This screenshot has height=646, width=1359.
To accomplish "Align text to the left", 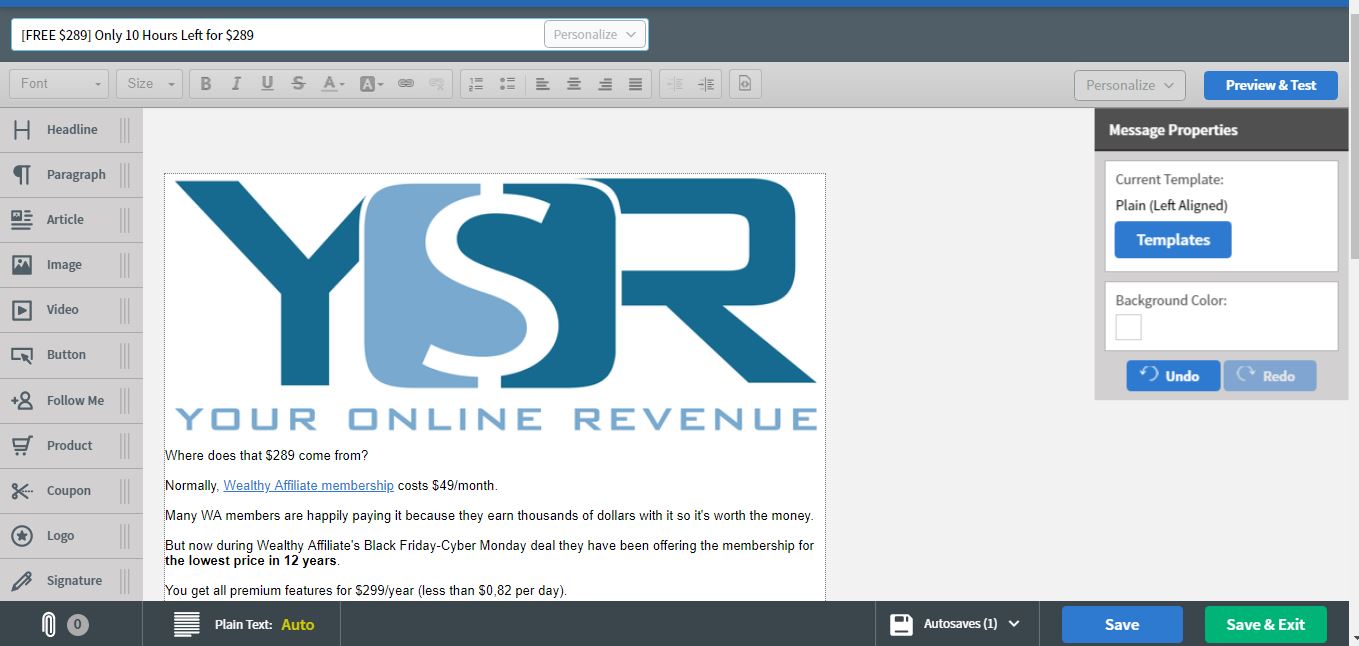I will point(543,84).
